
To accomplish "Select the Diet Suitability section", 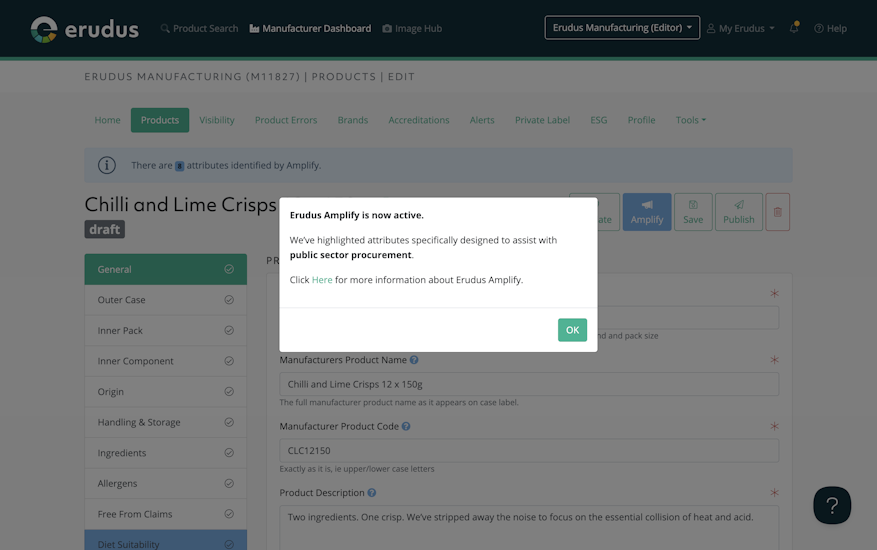I will (x=166, y=542).
